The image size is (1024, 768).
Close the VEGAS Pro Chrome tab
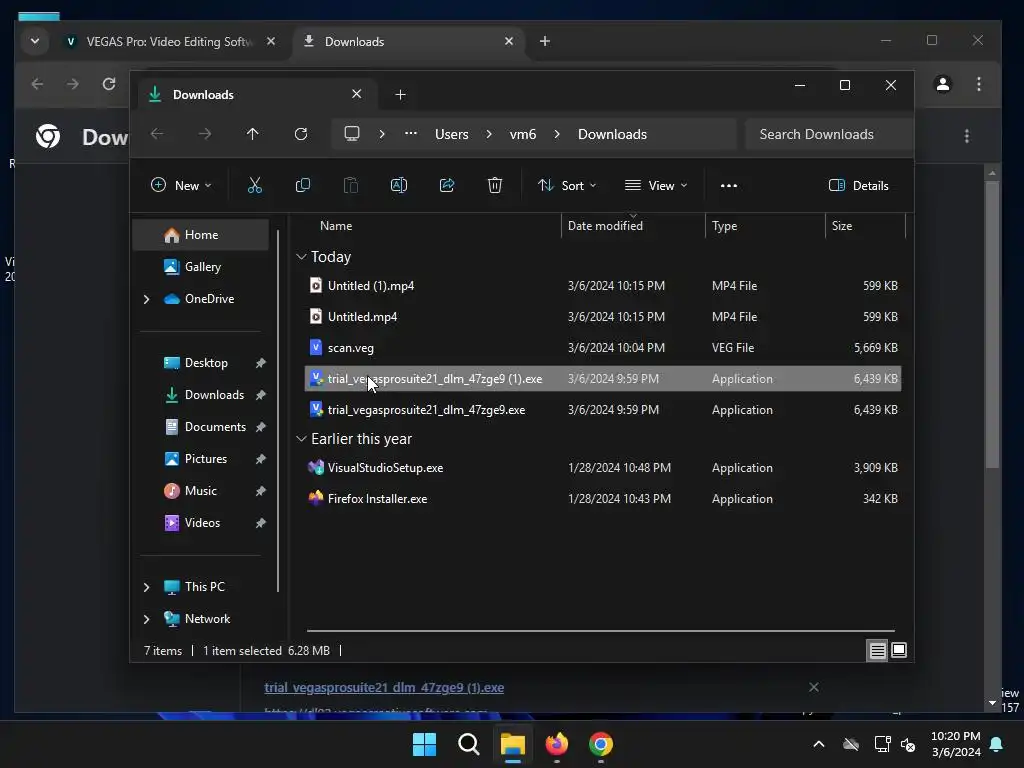point(271,41)
